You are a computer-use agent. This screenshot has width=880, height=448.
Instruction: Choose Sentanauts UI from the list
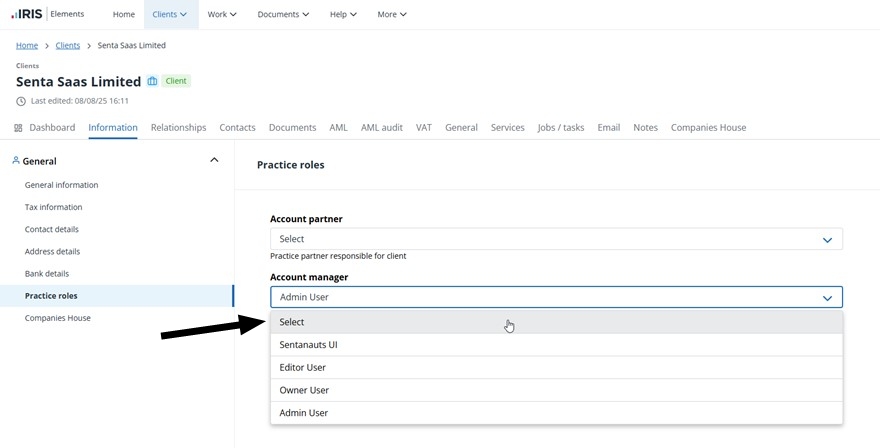pyautogui.click(x=308, y=345)
